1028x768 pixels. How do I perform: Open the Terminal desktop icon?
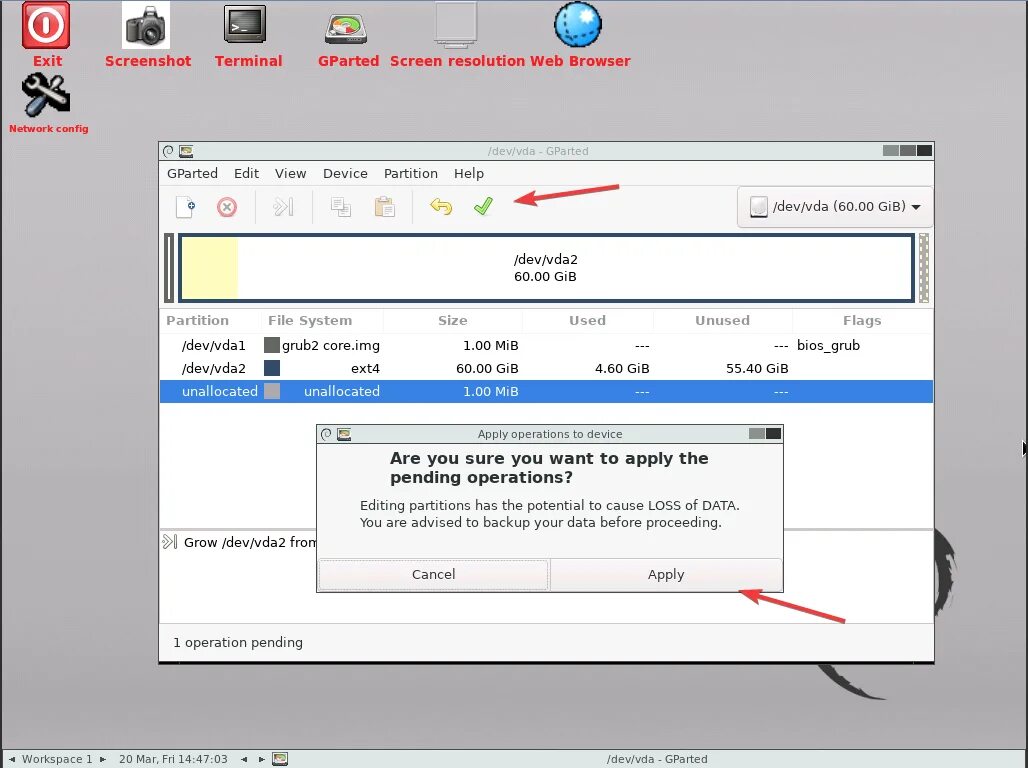(x=245, y=25)
